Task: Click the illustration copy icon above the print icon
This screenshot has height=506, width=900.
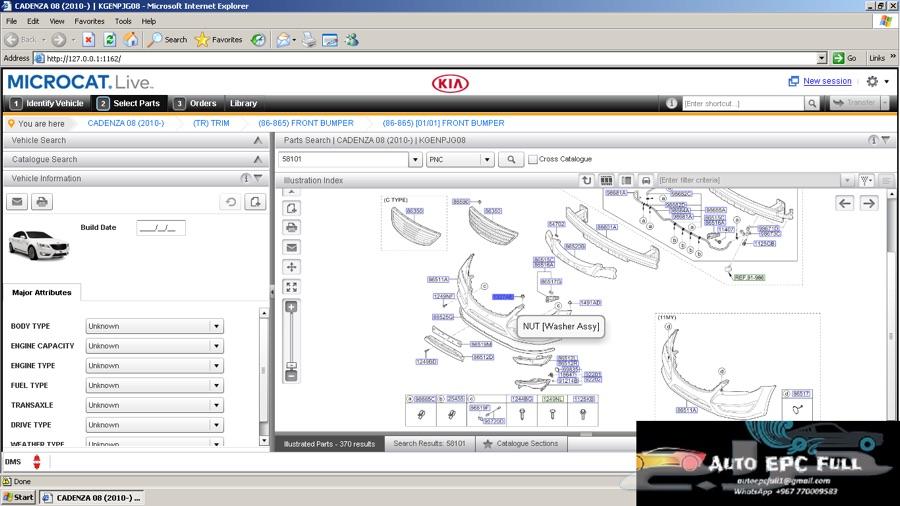Action: (x=292, y=208)
